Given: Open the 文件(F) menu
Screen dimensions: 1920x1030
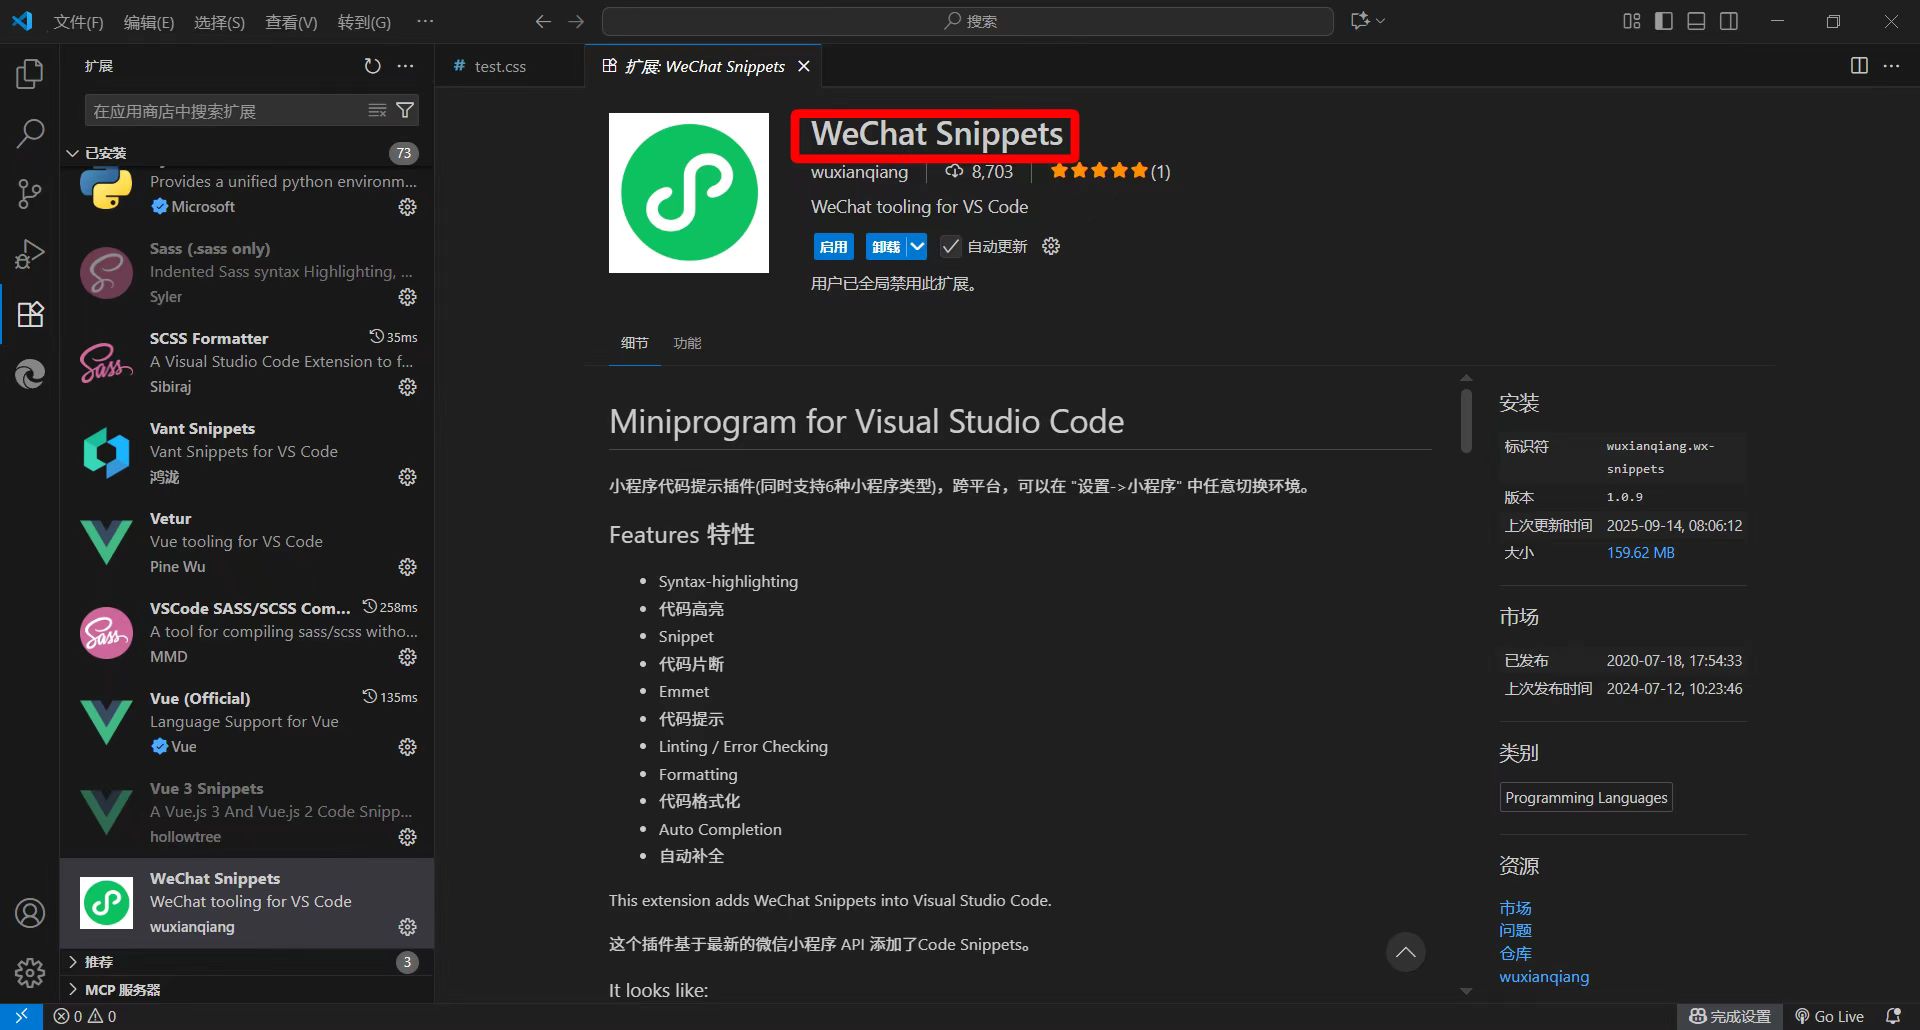Looking at the screenshot, I should tap(79, 22).
